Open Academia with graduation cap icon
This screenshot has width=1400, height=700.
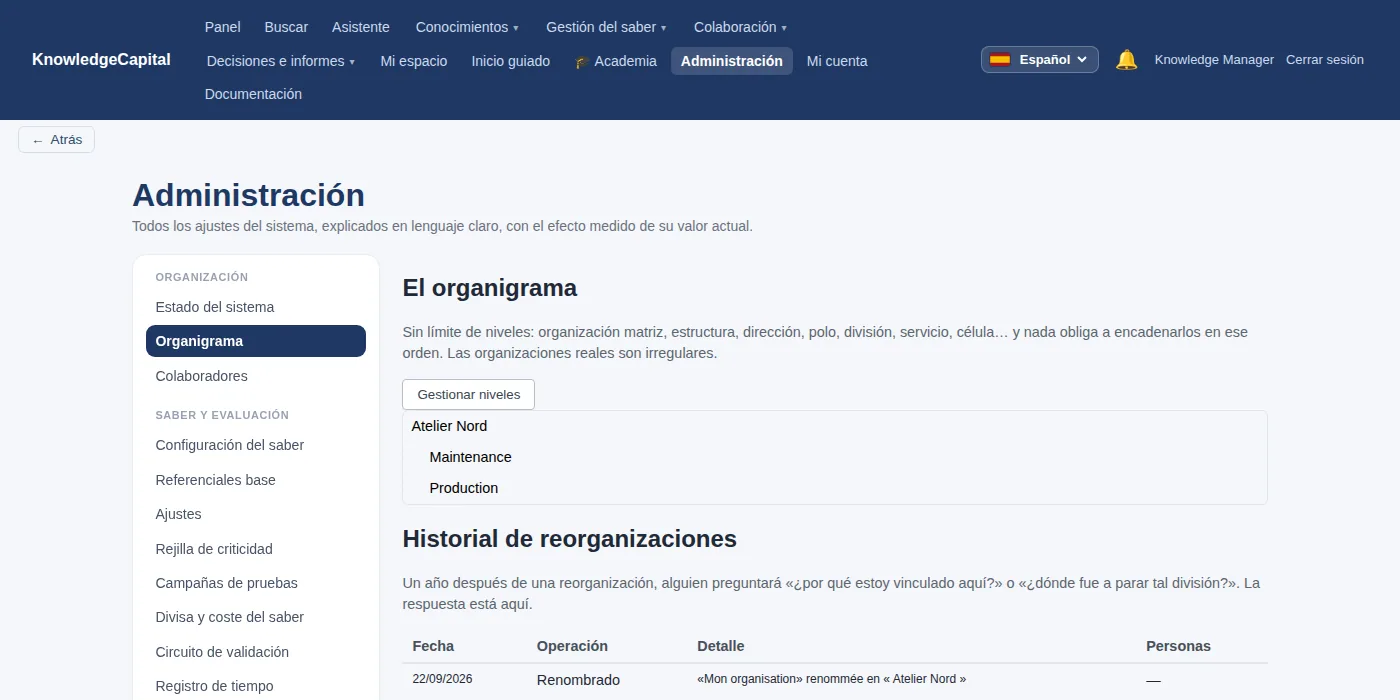[615, 61]
